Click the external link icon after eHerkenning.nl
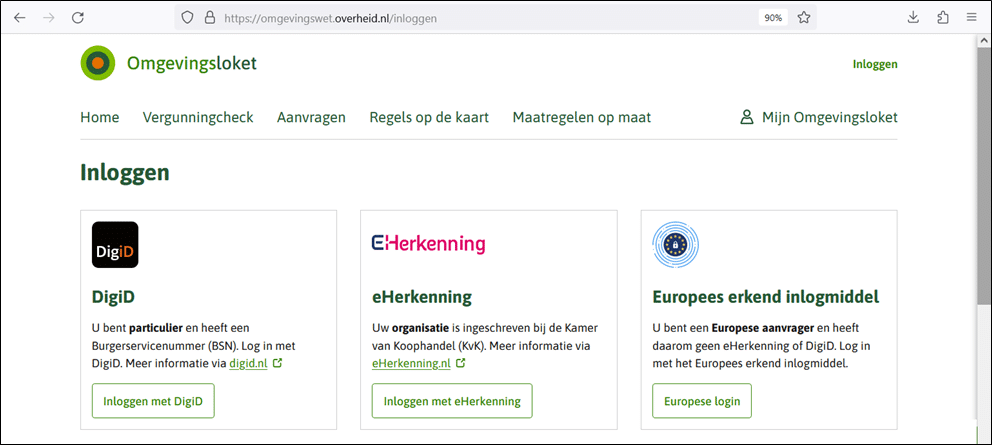The image size is (992, 445). coord(461,363)
